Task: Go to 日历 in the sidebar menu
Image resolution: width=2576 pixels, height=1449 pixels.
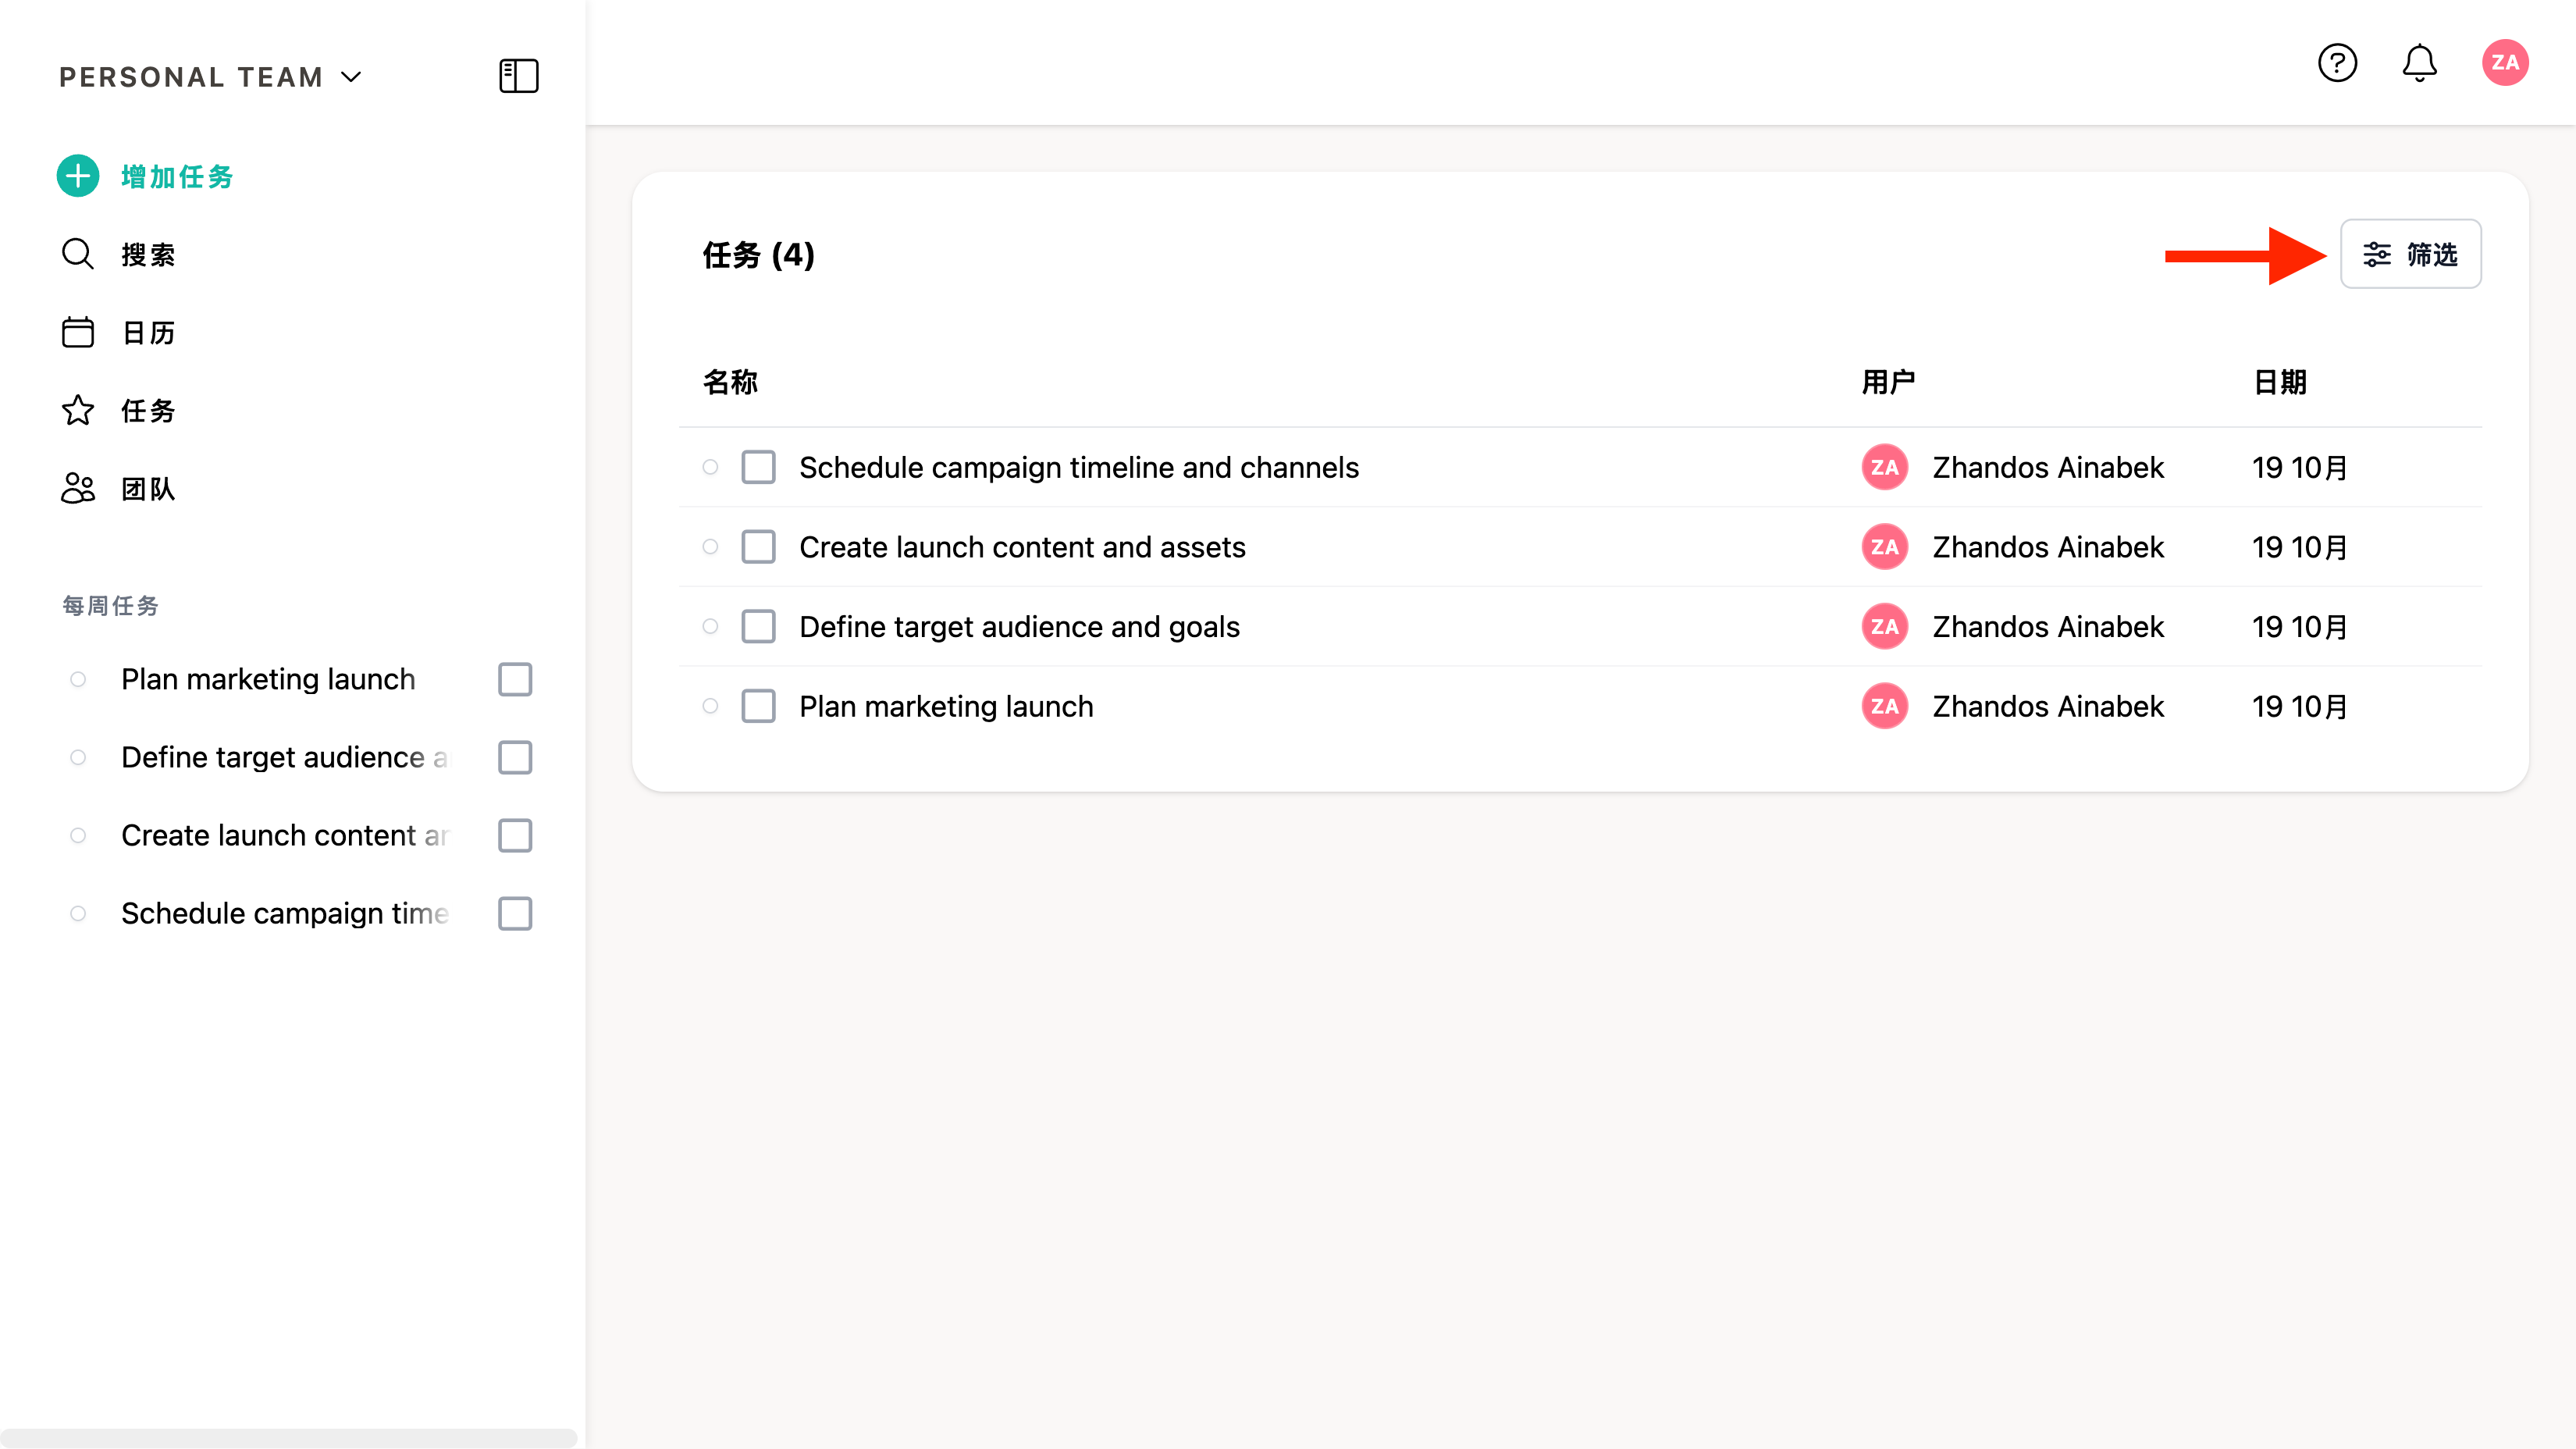Action: click(148, 333)
